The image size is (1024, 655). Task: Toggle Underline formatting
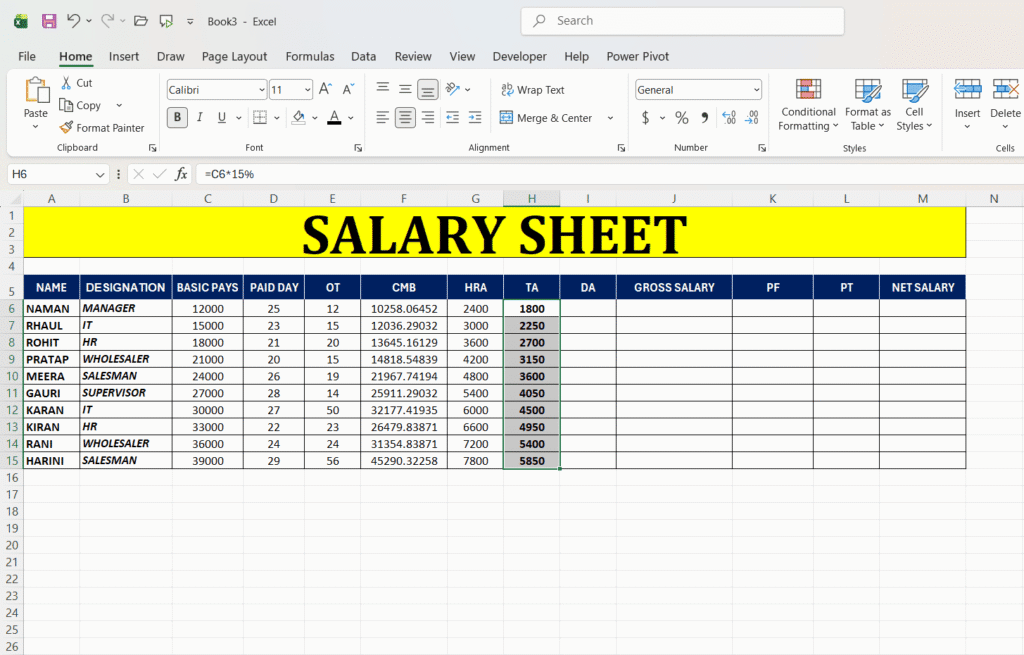(222, 118)
